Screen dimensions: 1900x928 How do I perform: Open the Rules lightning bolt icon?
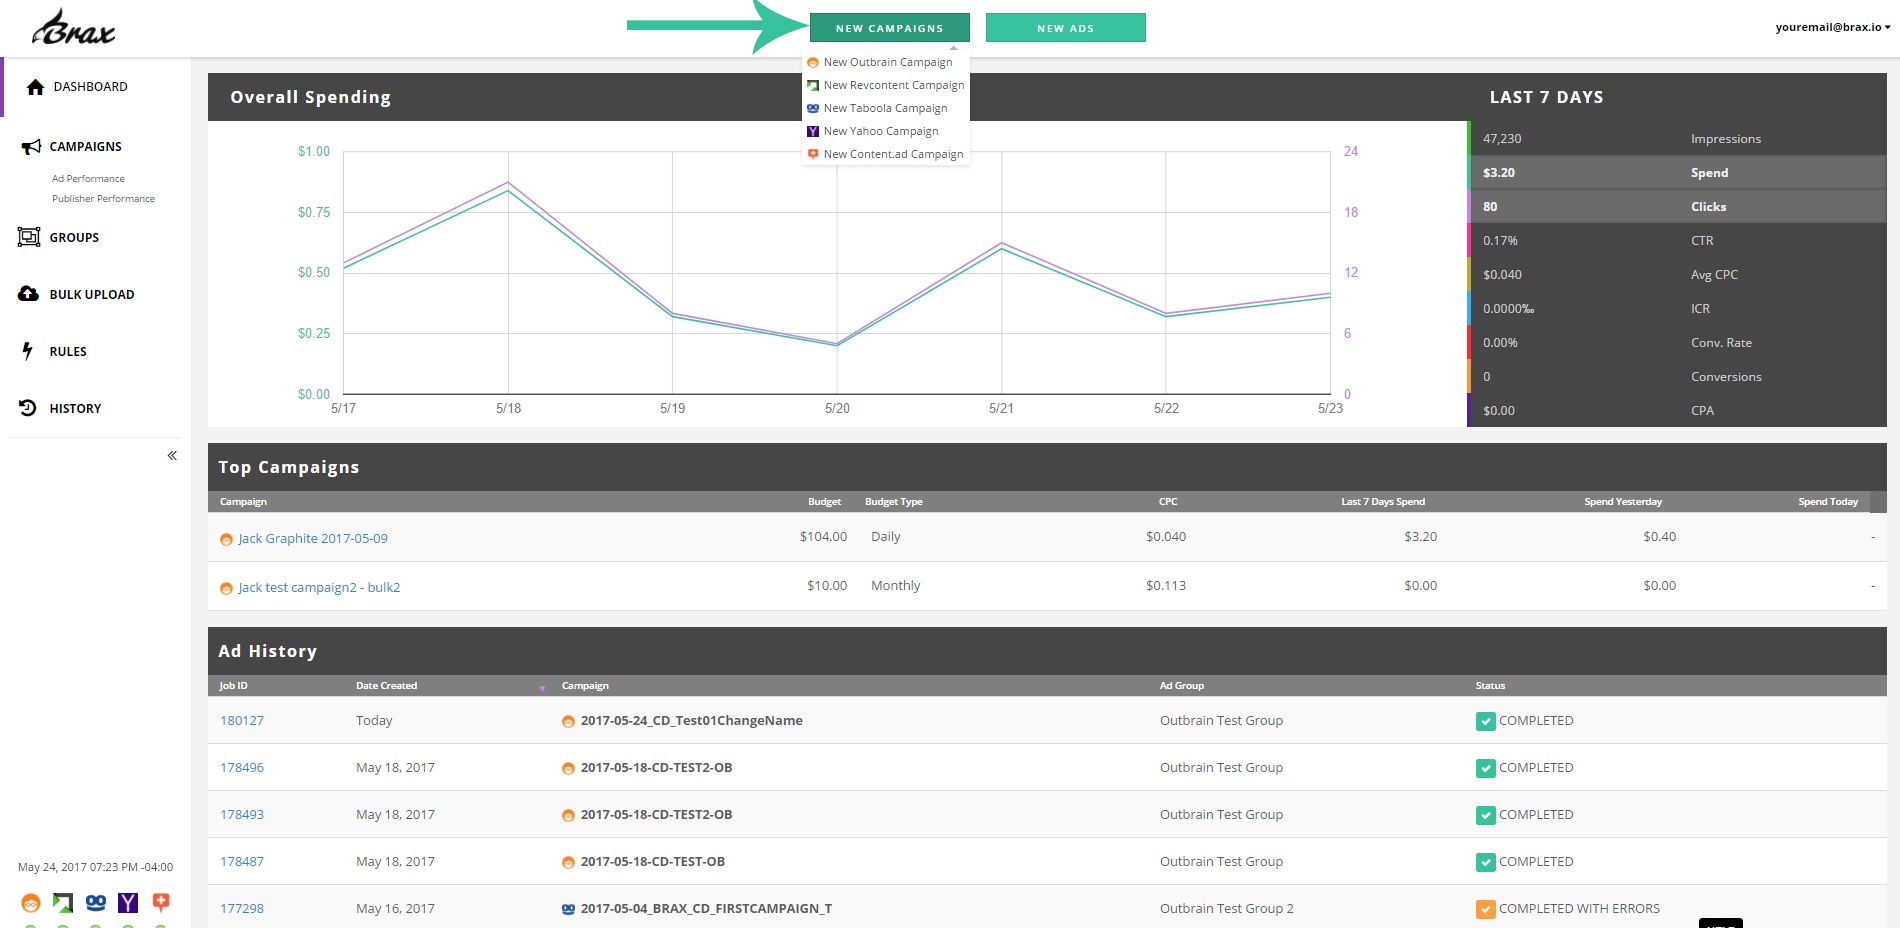(x=28, y=351)
